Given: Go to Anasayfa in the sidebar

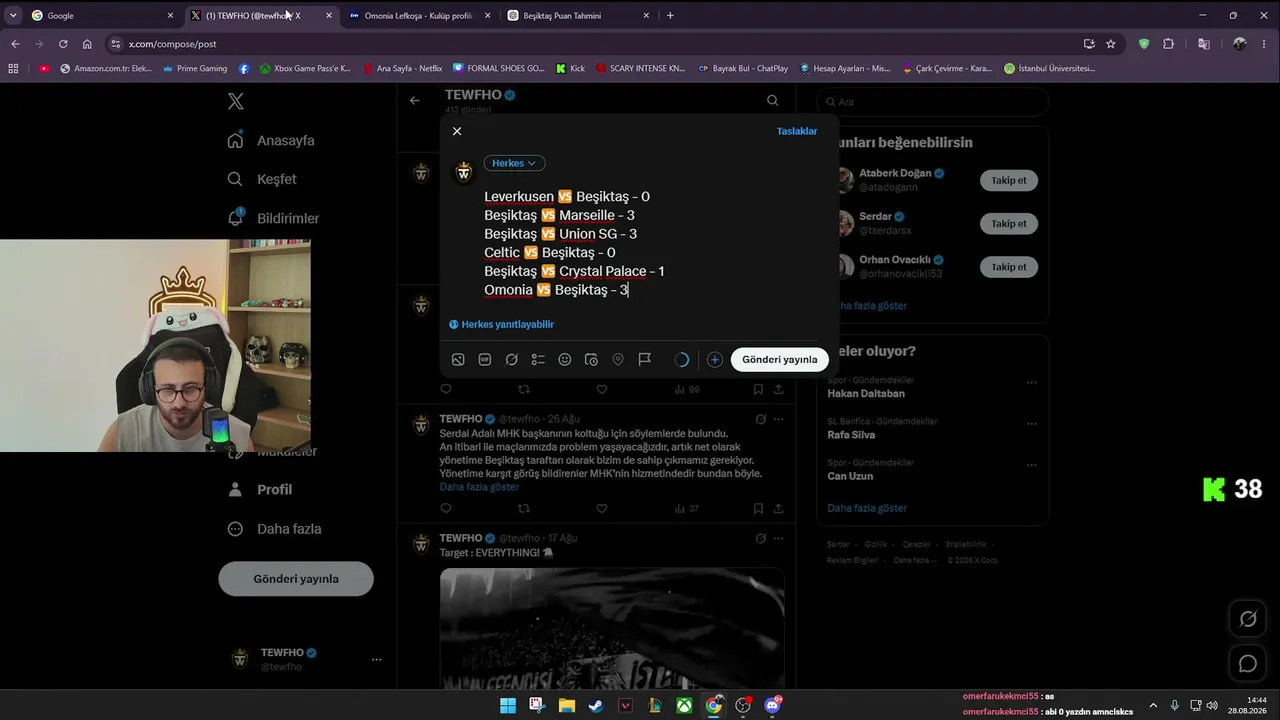Looking at the screenshot, I should [271, 141].
